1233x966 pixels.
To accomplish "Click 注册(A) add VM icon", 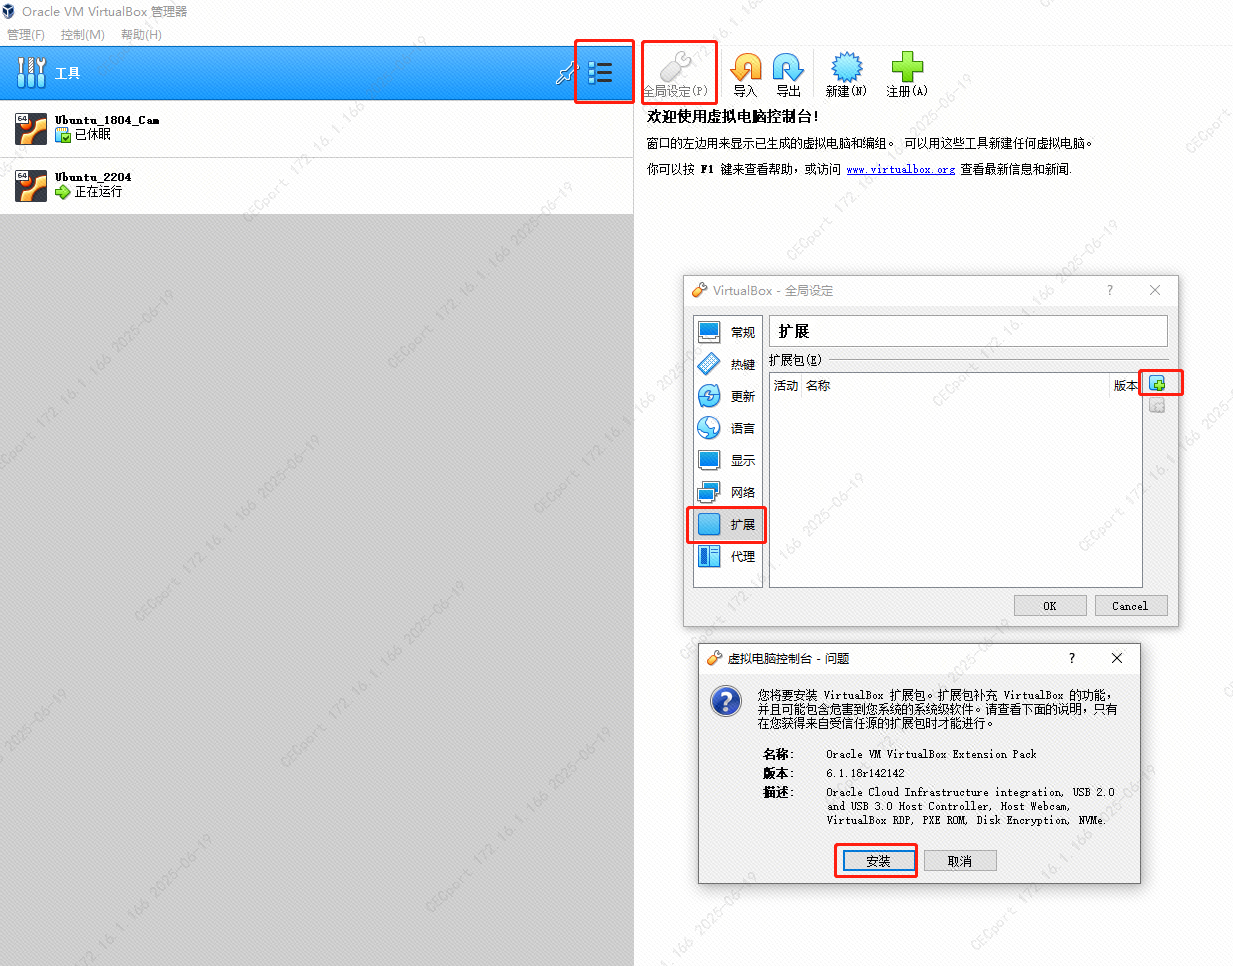I will pyautogui.click(x=907, y=74).
